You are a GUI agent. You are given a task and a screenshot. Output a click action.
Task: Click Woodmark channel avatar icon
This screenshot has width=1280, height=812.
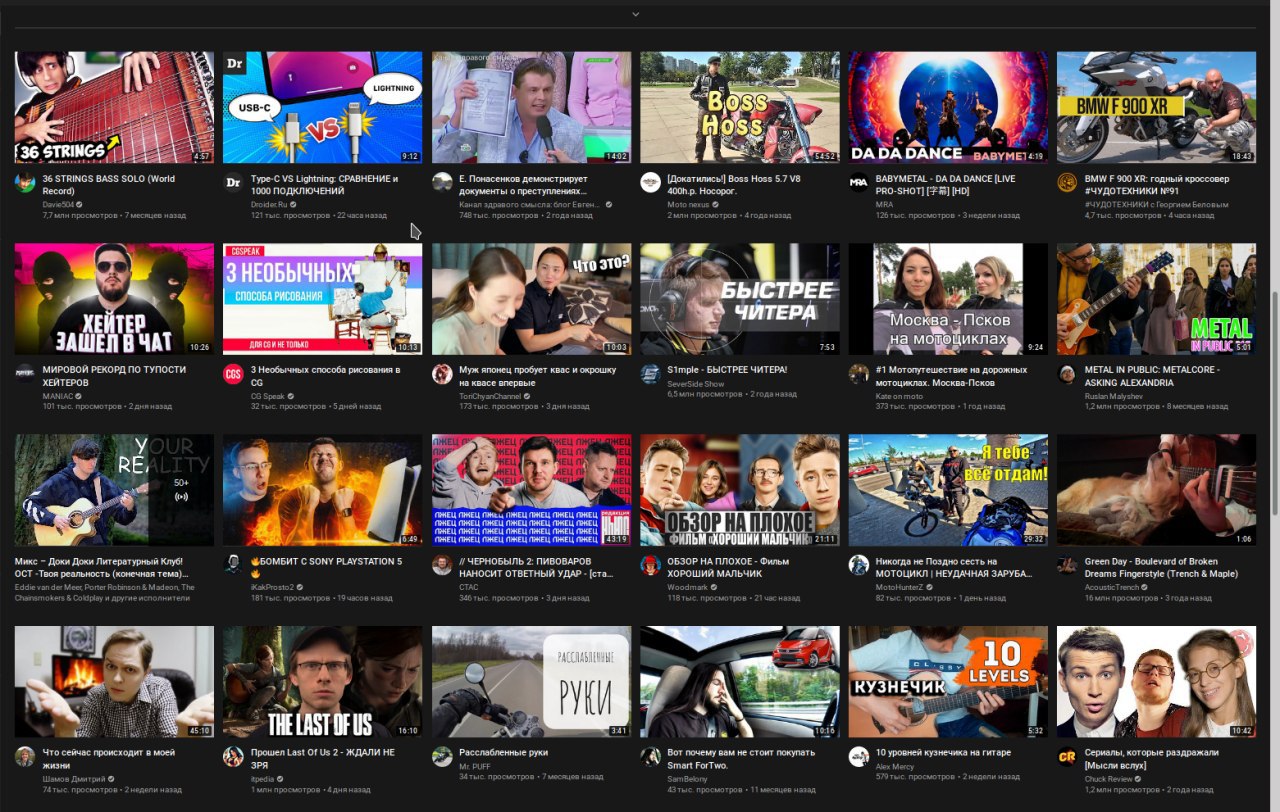650,565
